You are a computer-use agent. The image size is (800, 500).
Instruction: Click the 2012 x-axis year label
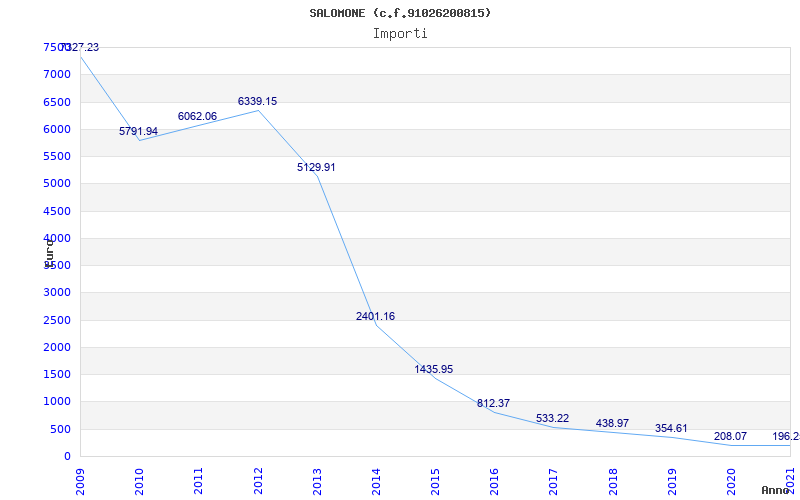point(258,481)
